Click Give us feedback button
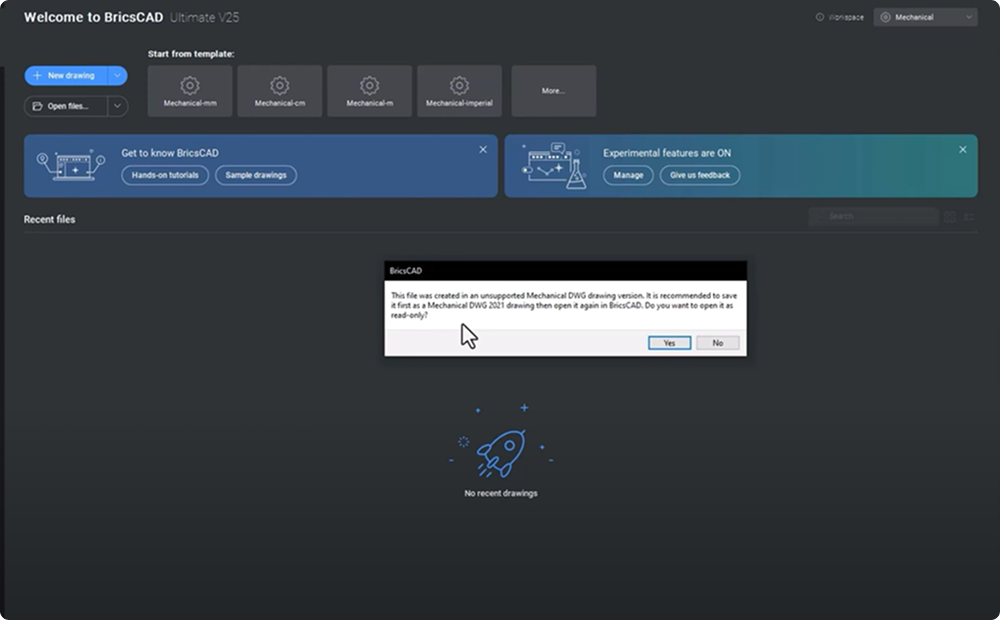The image size is (1000, 620). pyautogui.click(x=700, y=175)
